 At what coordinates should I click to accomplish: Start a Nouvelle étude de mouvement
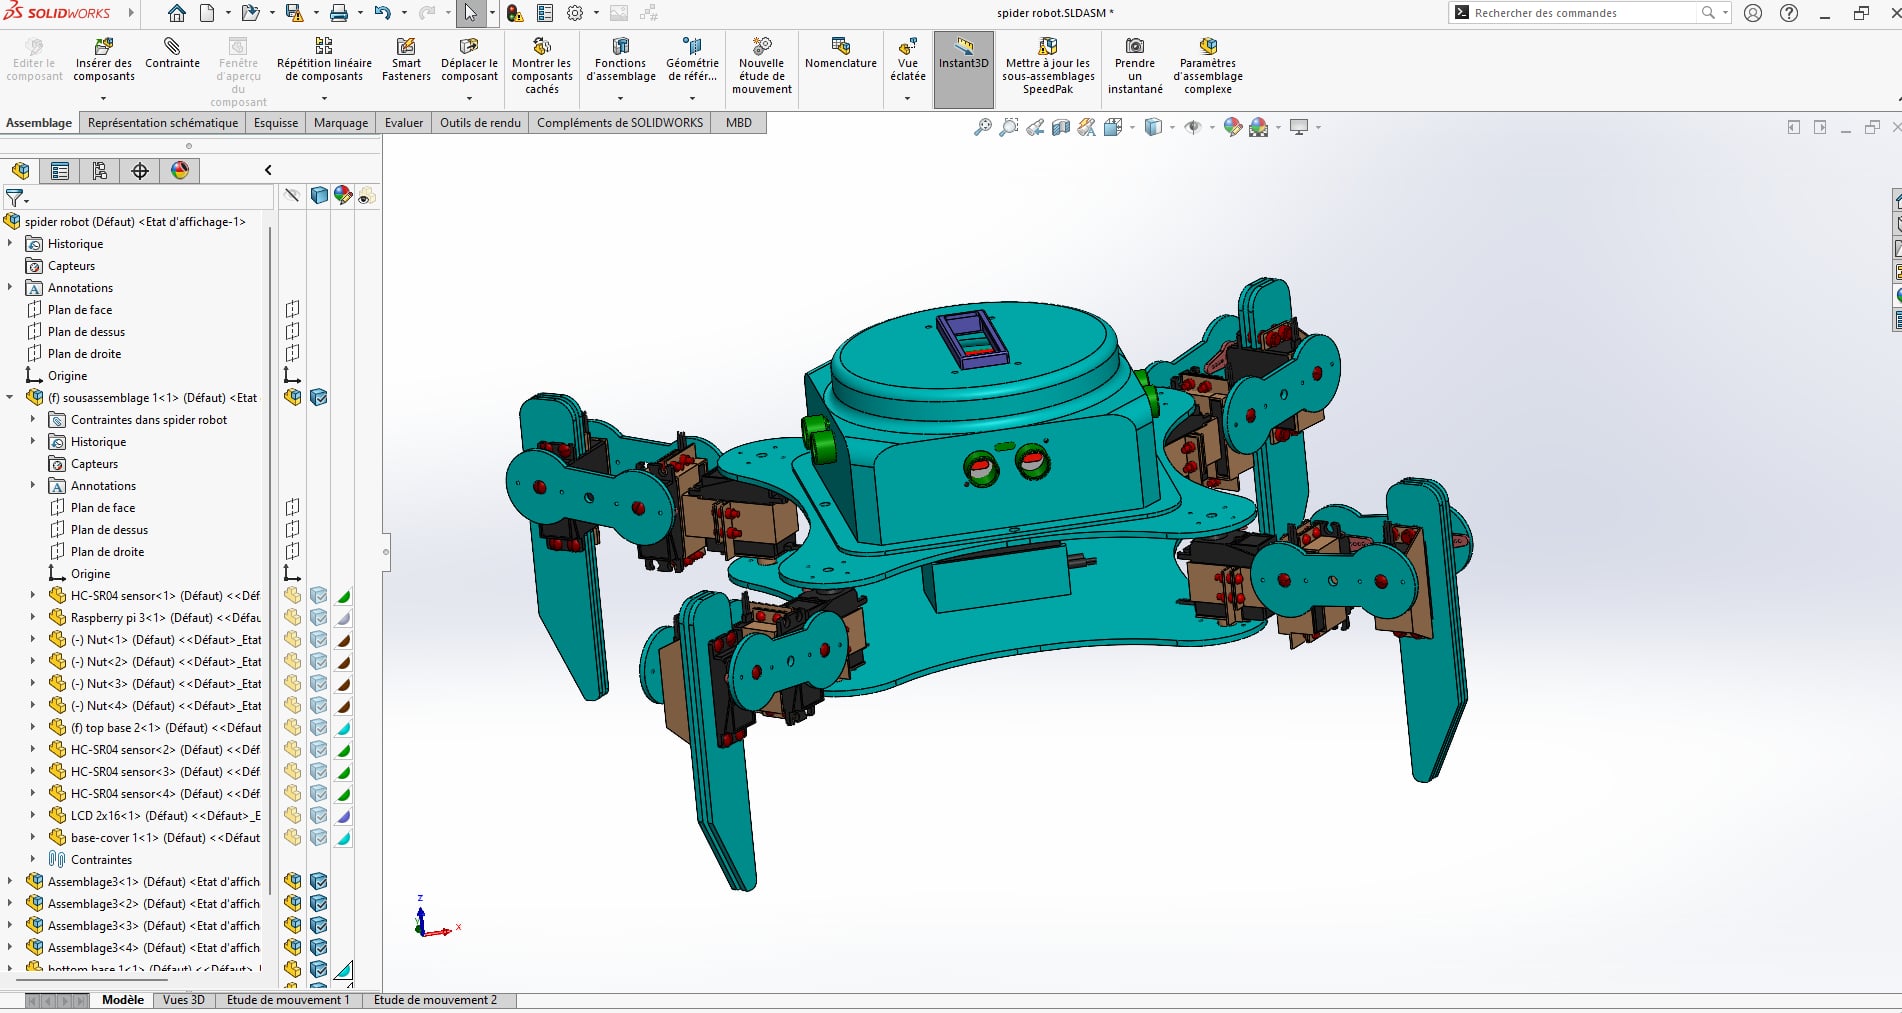762,66
